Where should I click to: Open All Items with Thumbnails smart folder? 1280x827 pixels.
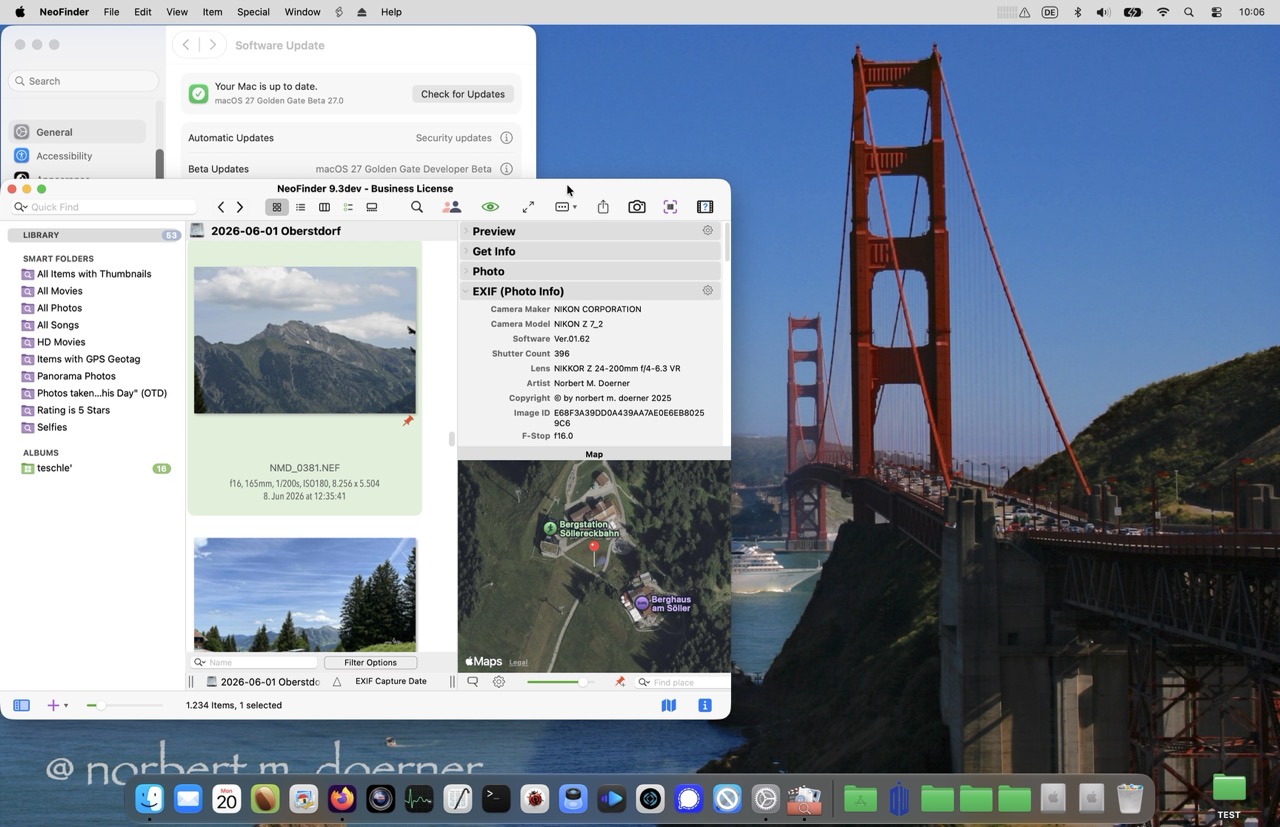(x=94, y=274)
